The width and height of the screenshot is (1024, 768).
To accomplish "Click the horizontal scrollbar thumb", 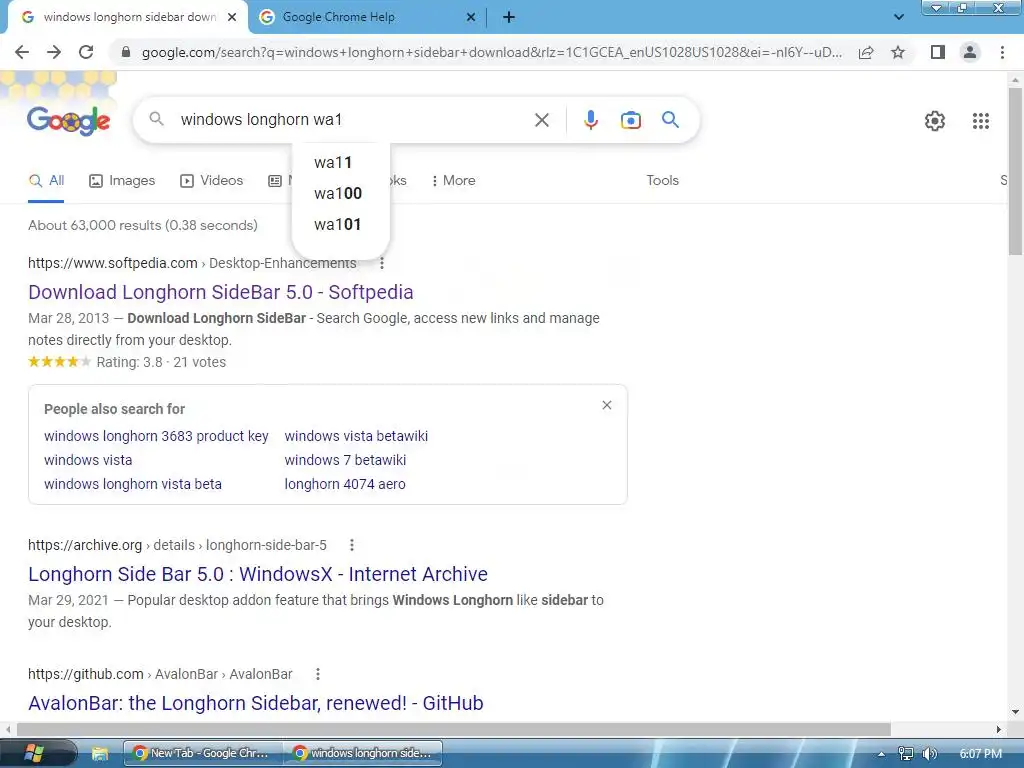I will 454,729.
